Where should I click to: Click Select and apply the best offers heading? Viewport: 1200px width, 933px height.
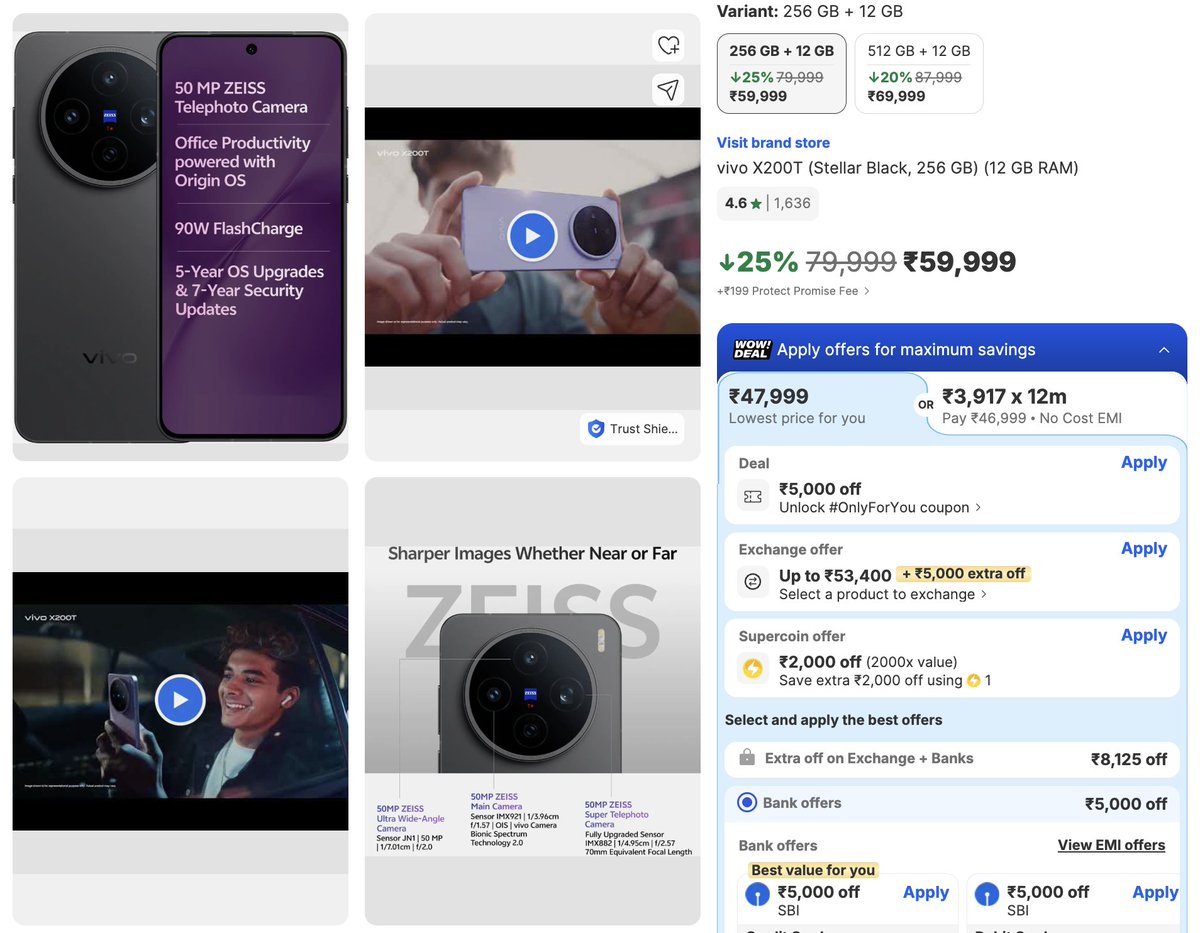pos(833,720)
